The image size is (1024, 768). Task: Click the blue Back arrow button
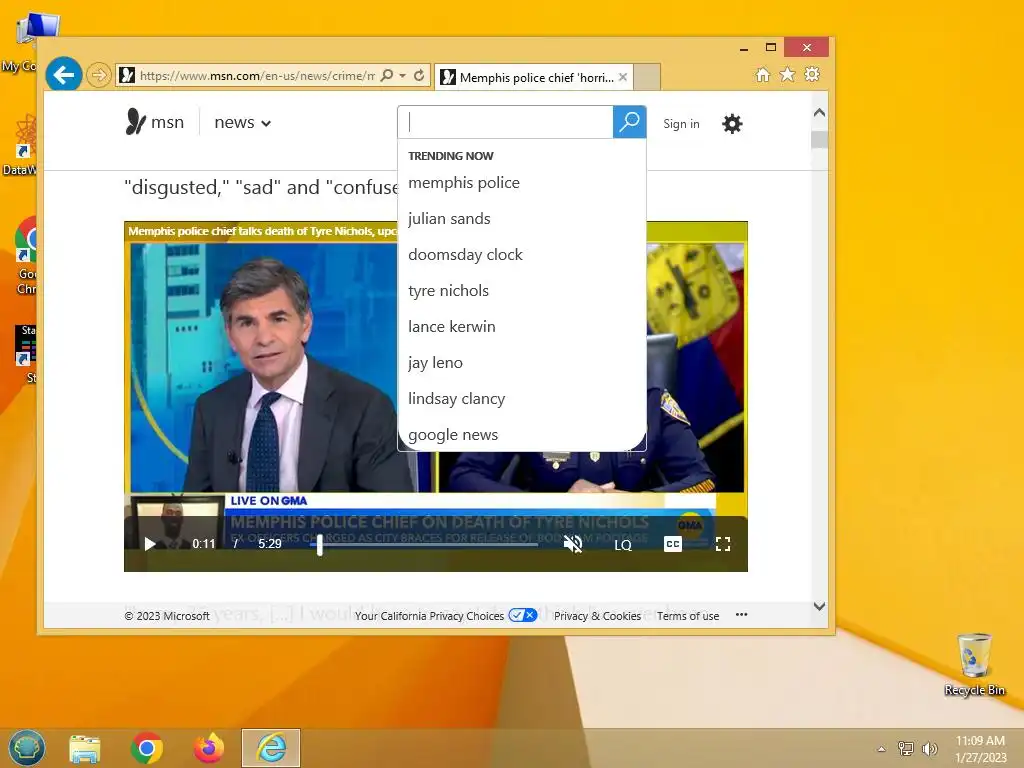(63, 75)
